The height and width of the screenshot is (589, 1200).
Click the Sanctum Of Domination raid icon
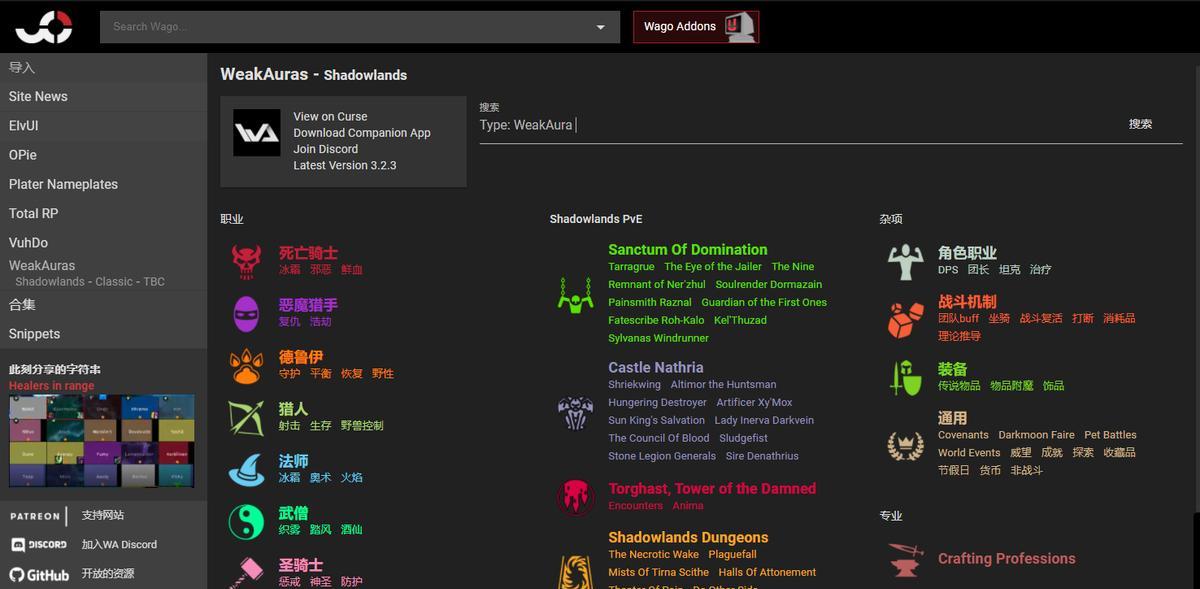[x=575, y=295]
